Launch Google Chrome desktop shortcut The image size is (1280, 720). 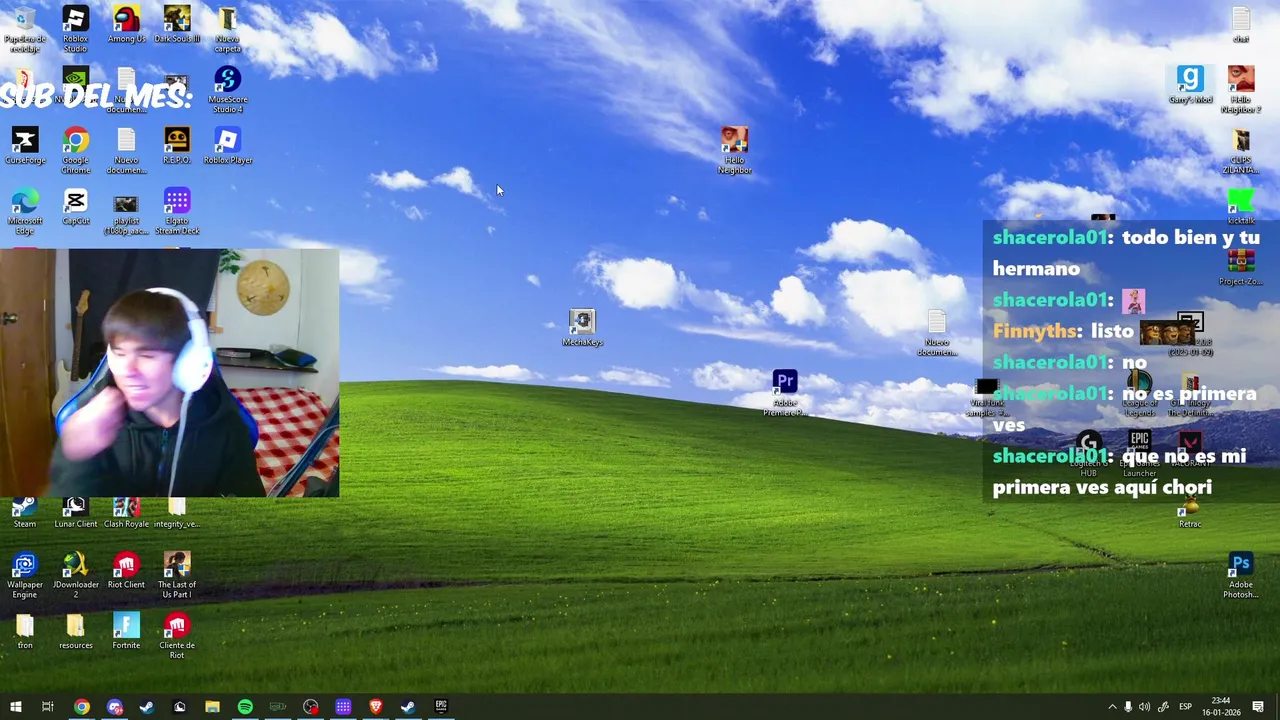[x=75, y=150]
